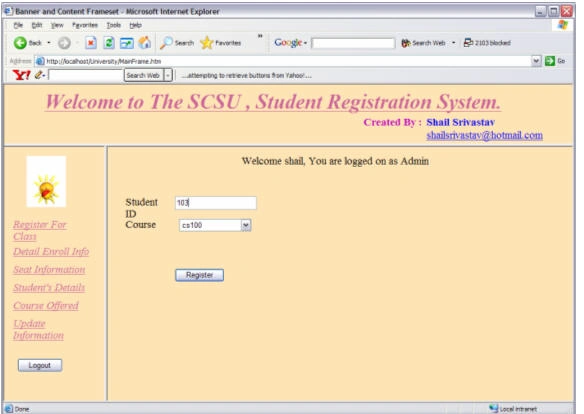
Task: Open the Favorites menu
Action: (x=85, y=25)
